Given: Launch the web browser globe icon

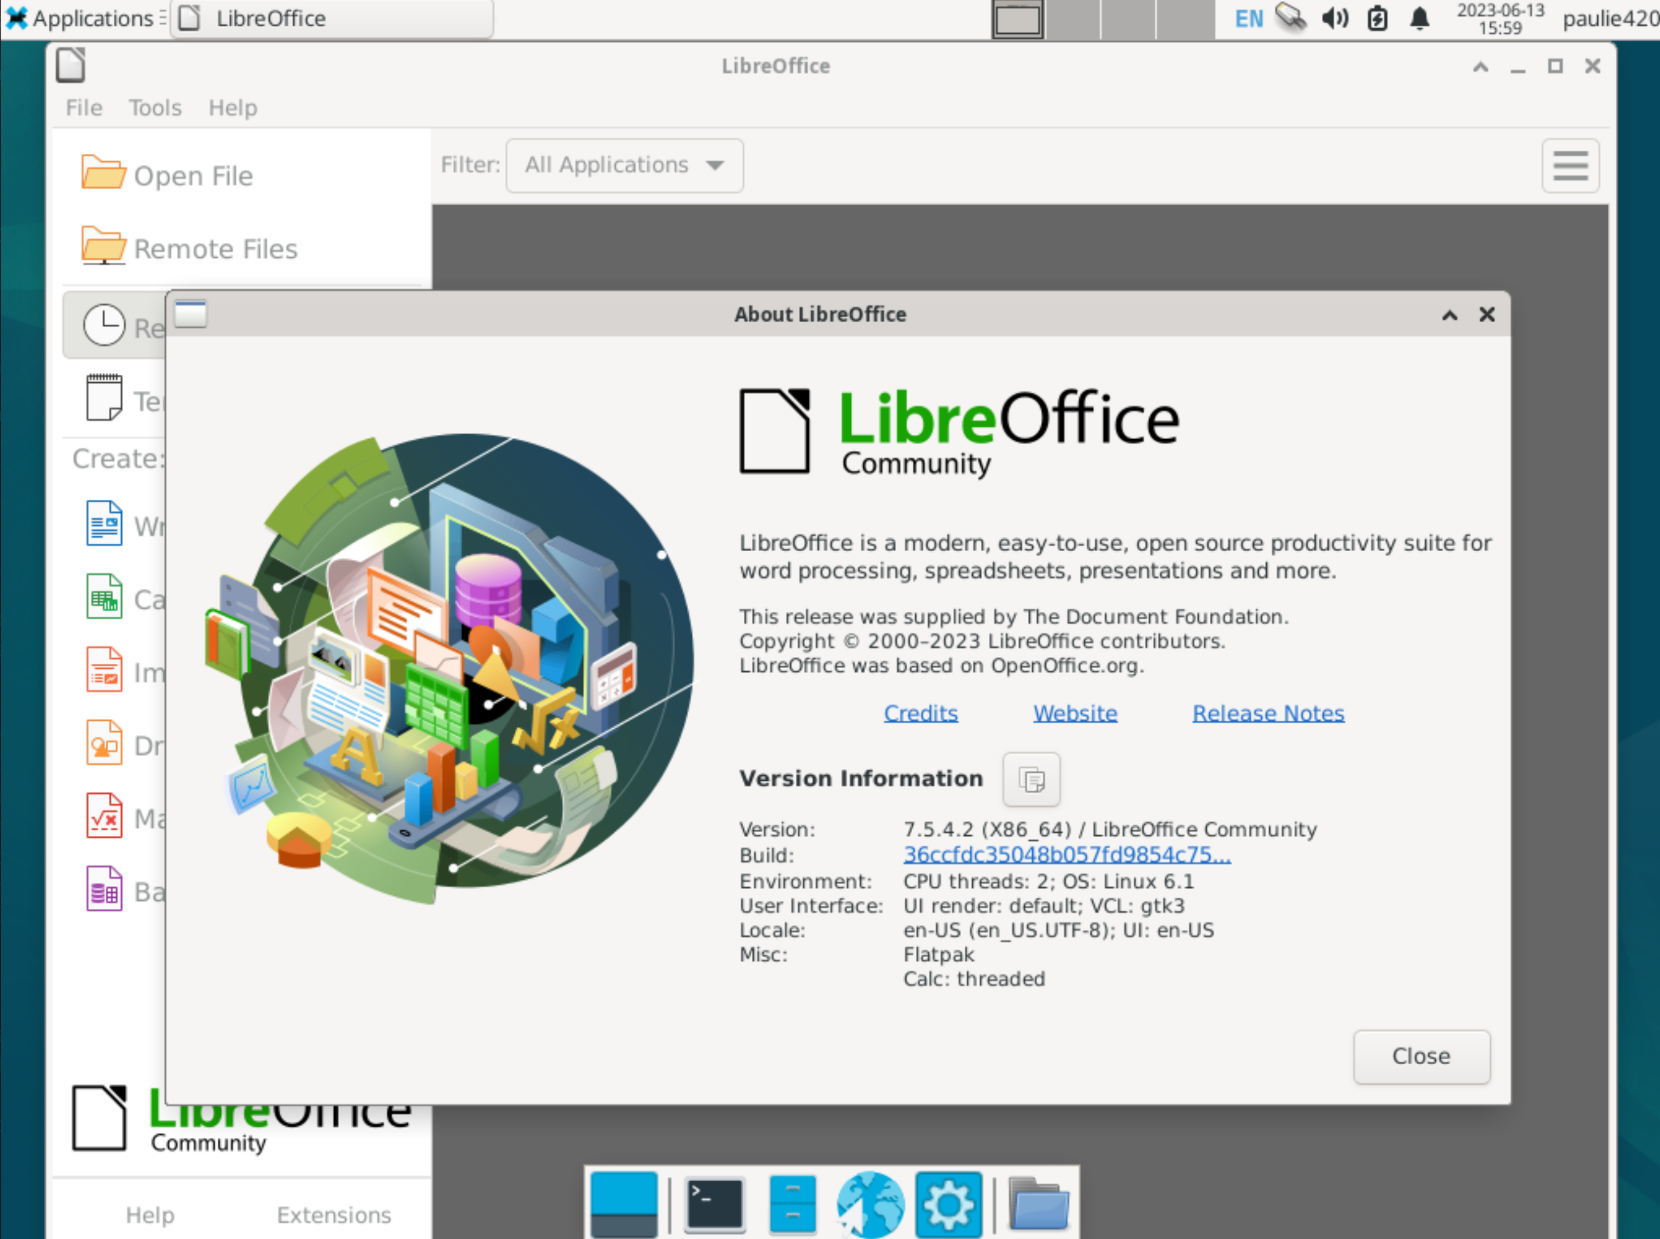Looking at the screenshot, I should click(x=870, y=1204).
